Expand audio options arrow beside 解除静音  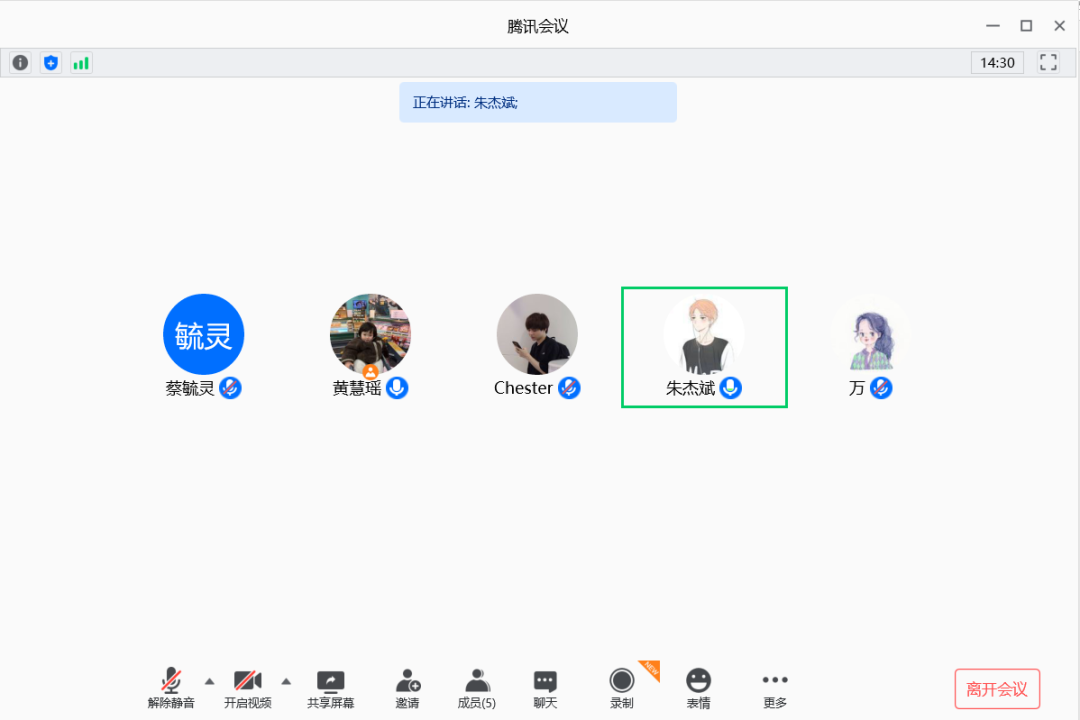209,681
